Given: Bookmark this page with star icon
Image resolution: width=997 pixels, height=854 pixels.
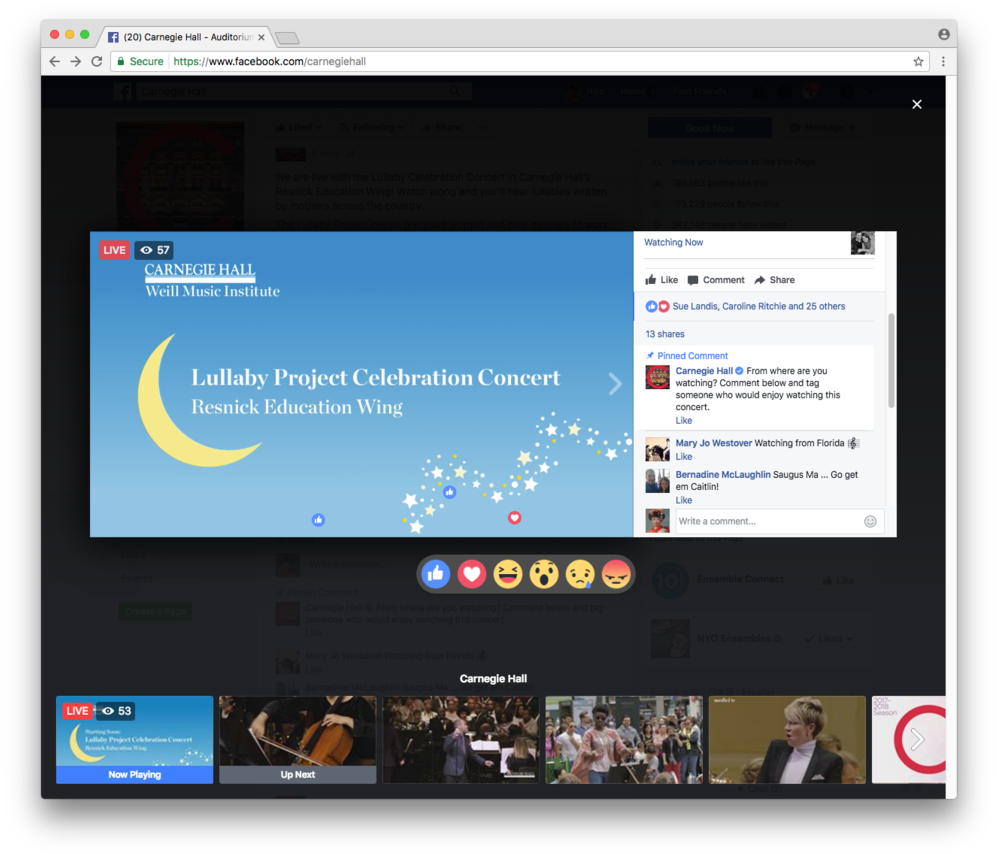Looking at the screenshot, I should pyautogui.click(x=918, y=61).
